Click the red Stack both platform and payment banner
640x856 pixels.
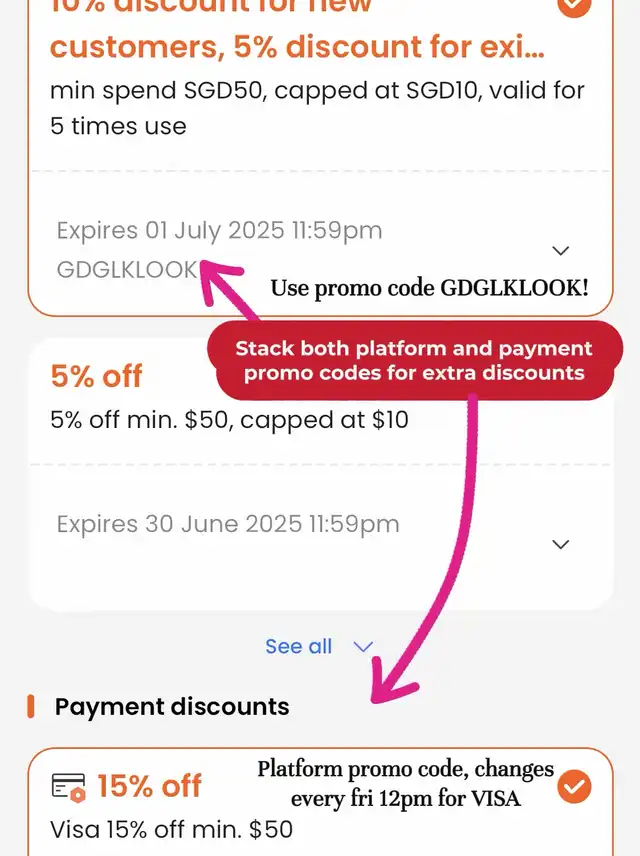[x=414, y=361]
